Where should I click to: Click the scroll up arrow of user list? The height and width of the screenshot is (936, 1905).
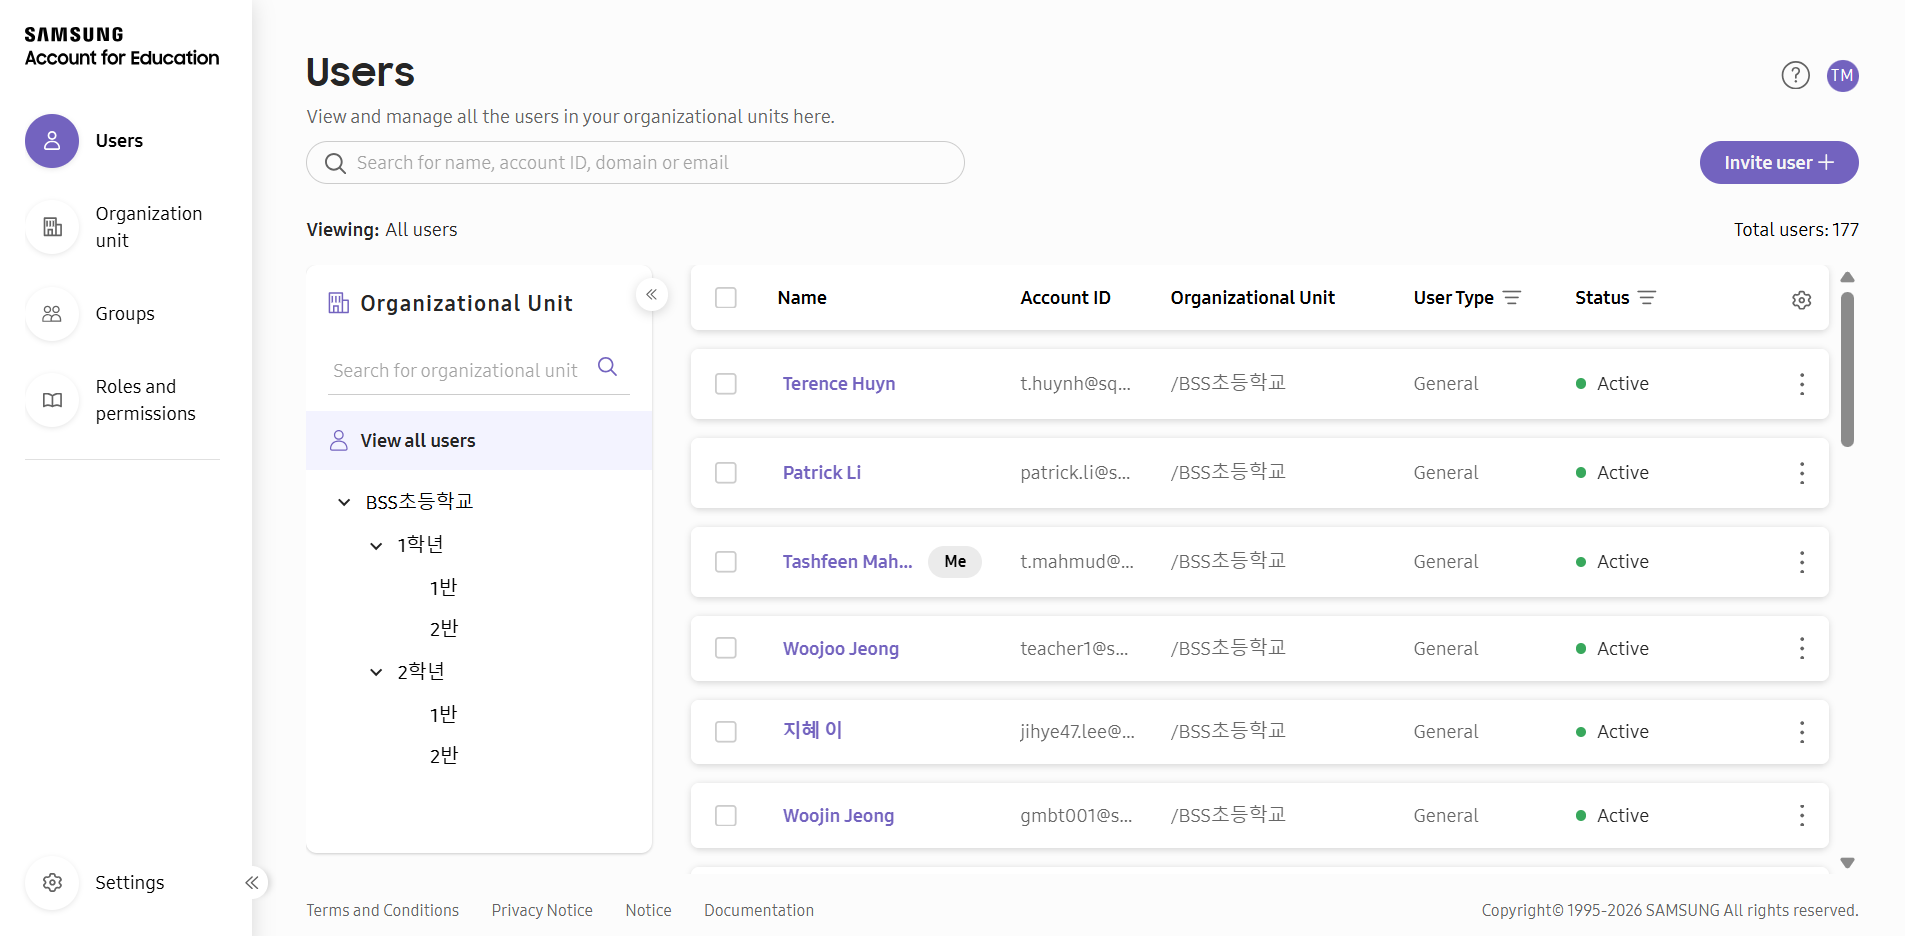point(1848,277)
